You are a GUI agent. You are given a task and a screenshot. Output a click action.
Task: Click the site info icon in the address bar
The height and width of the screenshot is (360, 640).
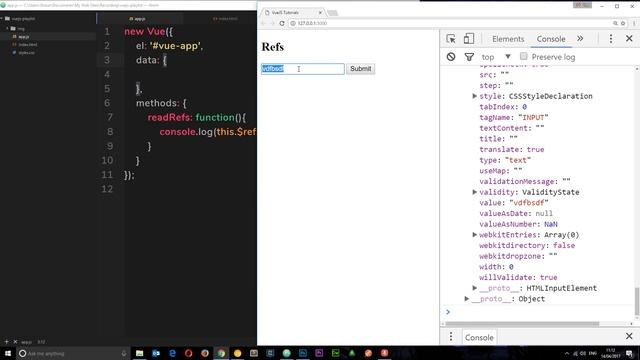(293, 23)
